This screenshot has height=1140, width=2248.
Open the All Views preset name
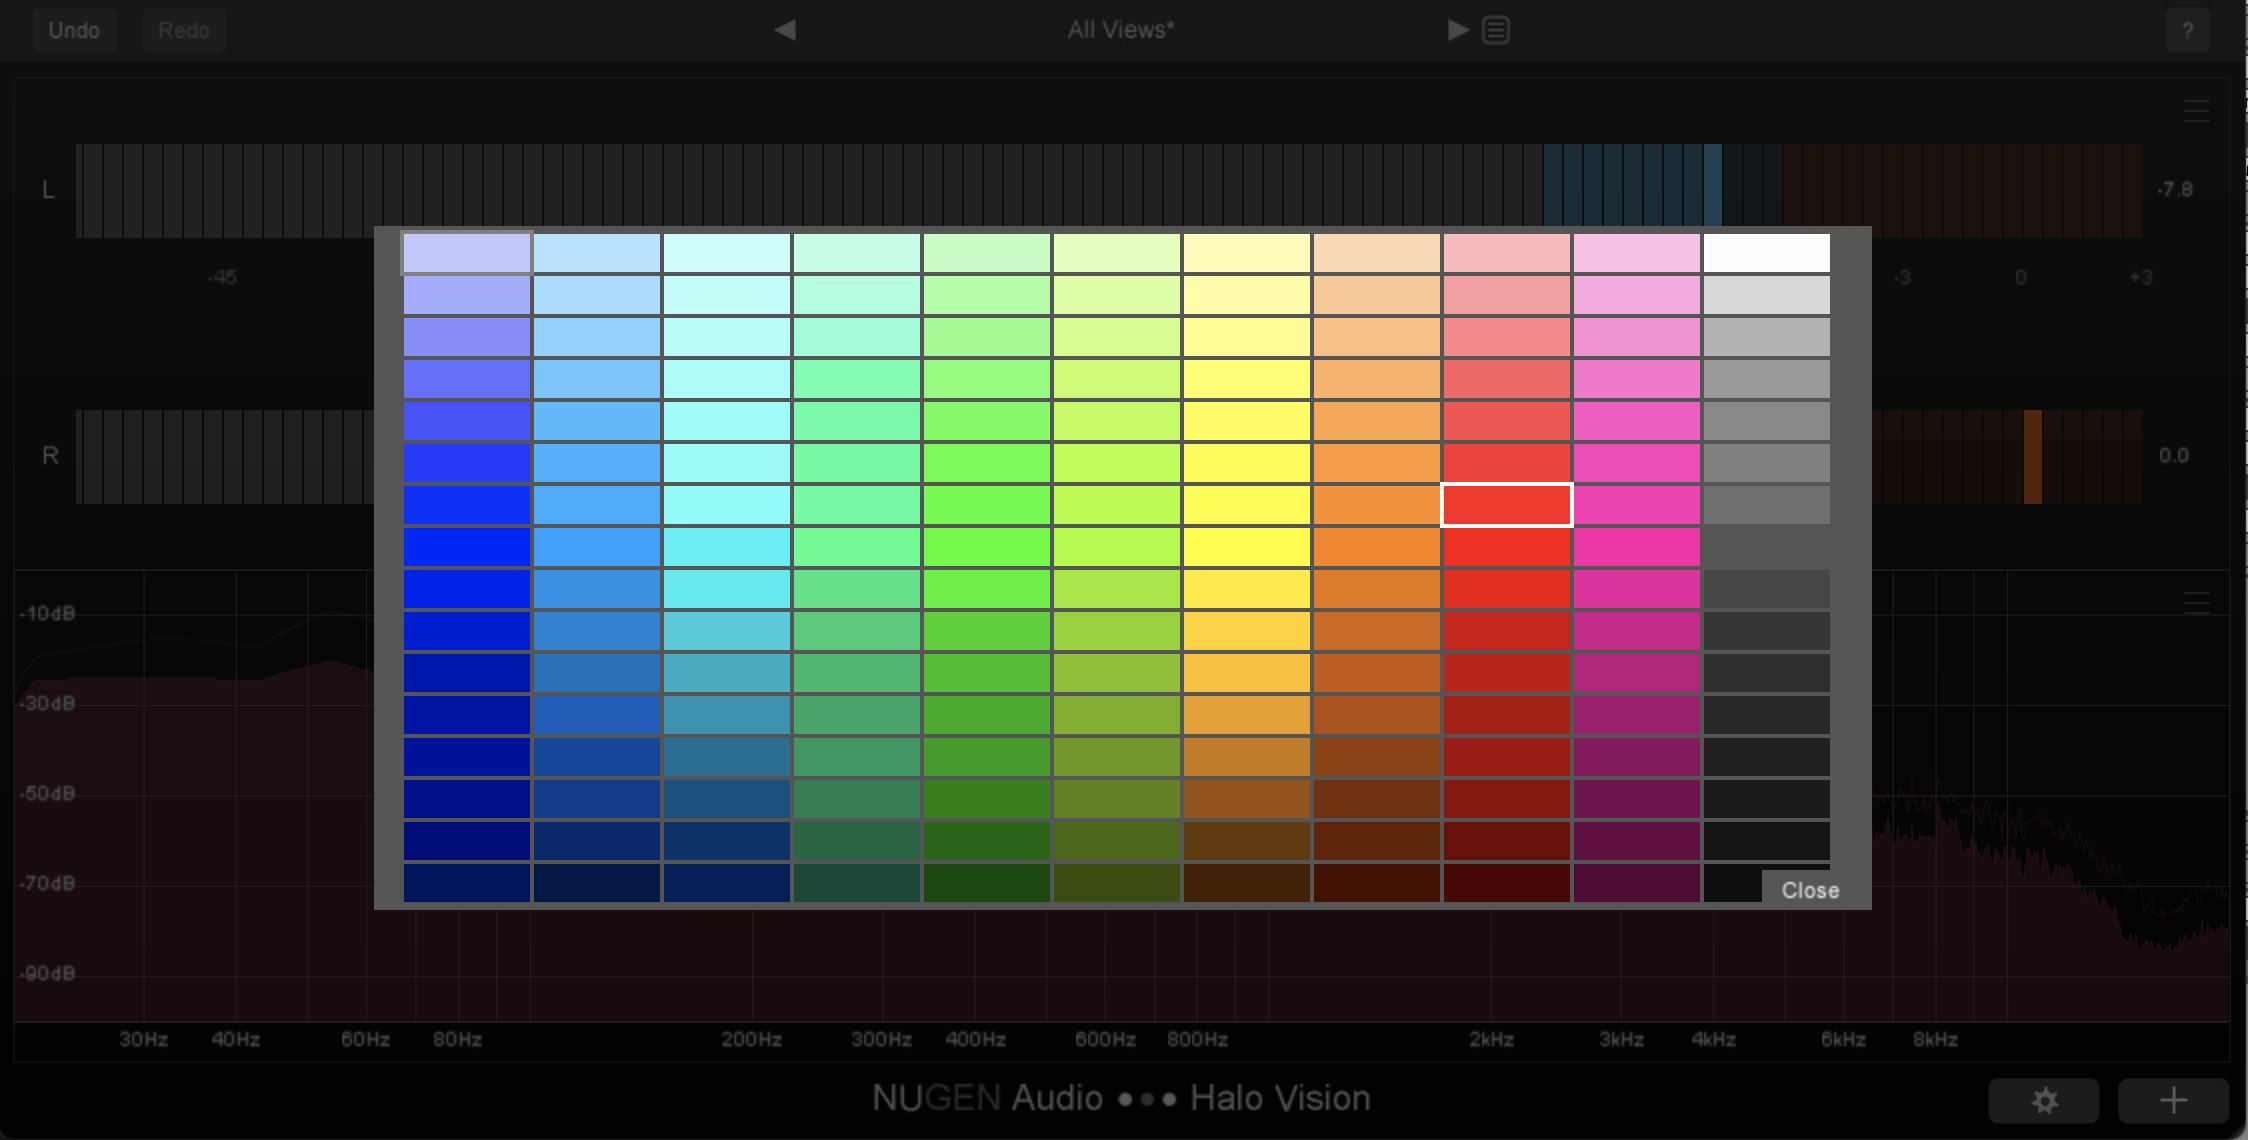point(1120,30)
